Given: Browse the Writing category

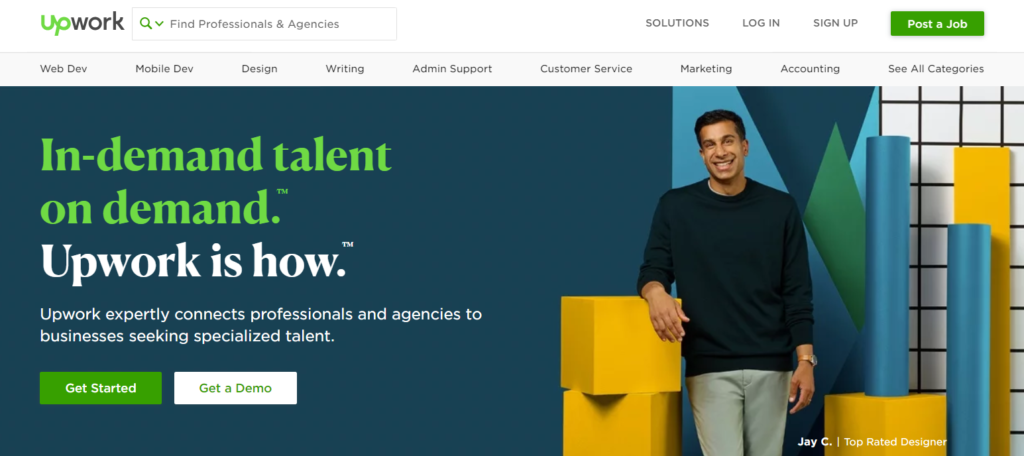Looking at the screenshot, I should 345,69.
